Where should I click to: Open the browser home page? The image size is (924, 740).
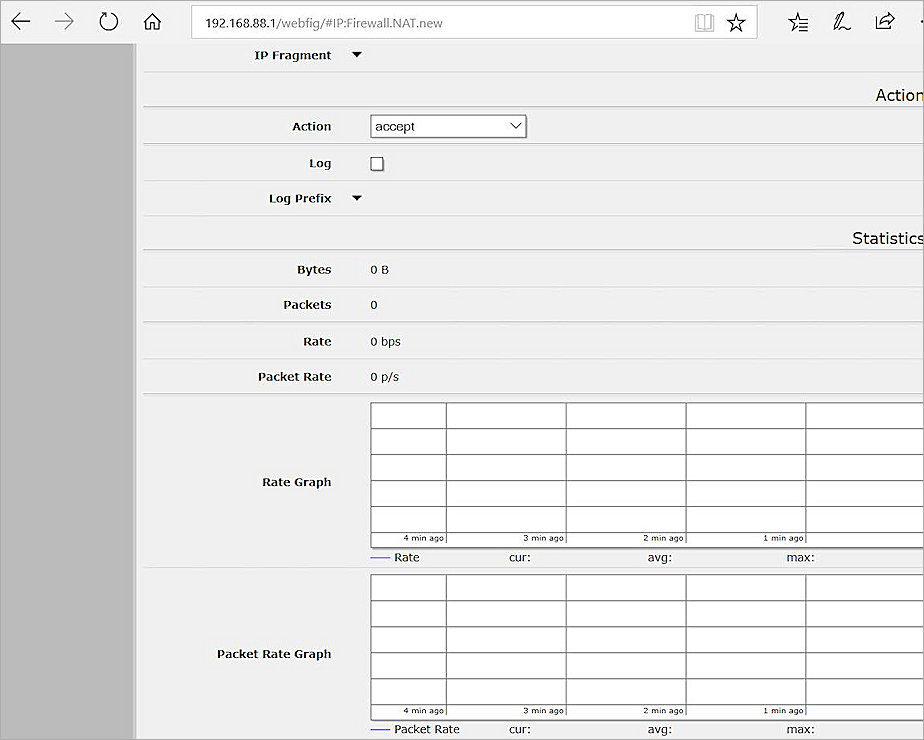click(152, 21)
